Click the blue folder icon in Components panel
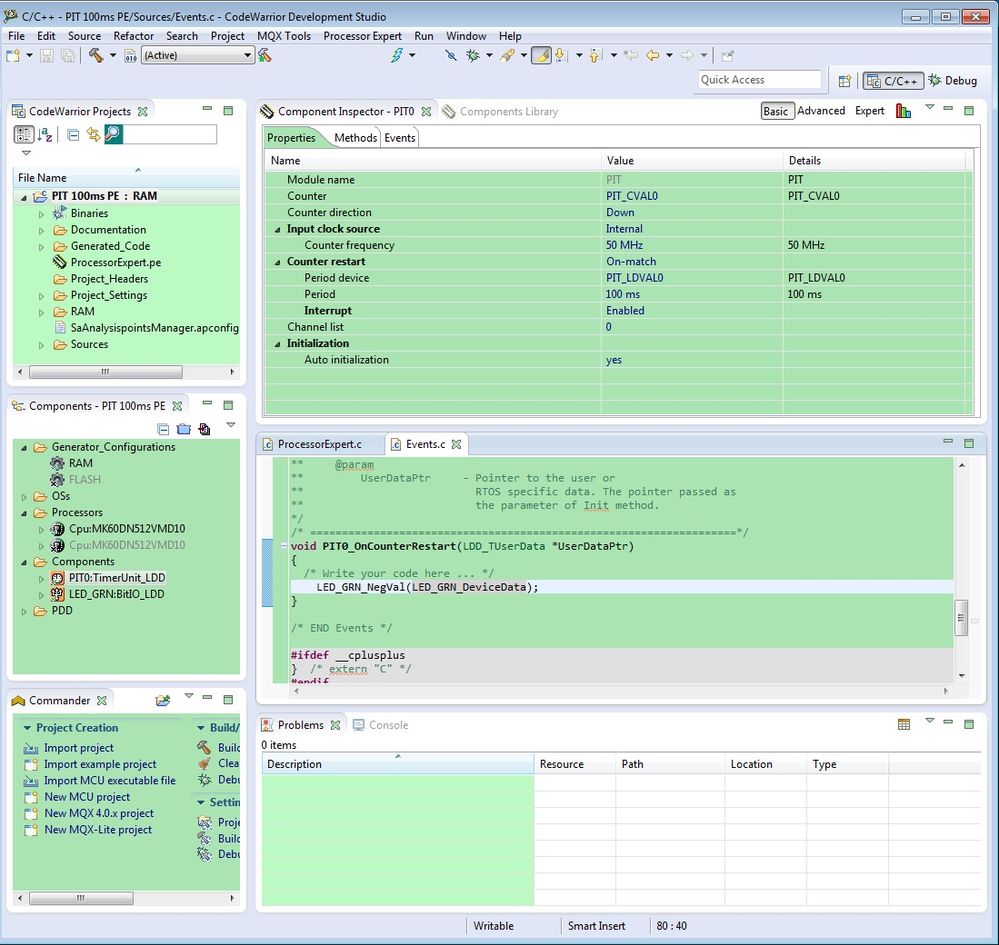This screenshot has width=999, height=945. 183,429
